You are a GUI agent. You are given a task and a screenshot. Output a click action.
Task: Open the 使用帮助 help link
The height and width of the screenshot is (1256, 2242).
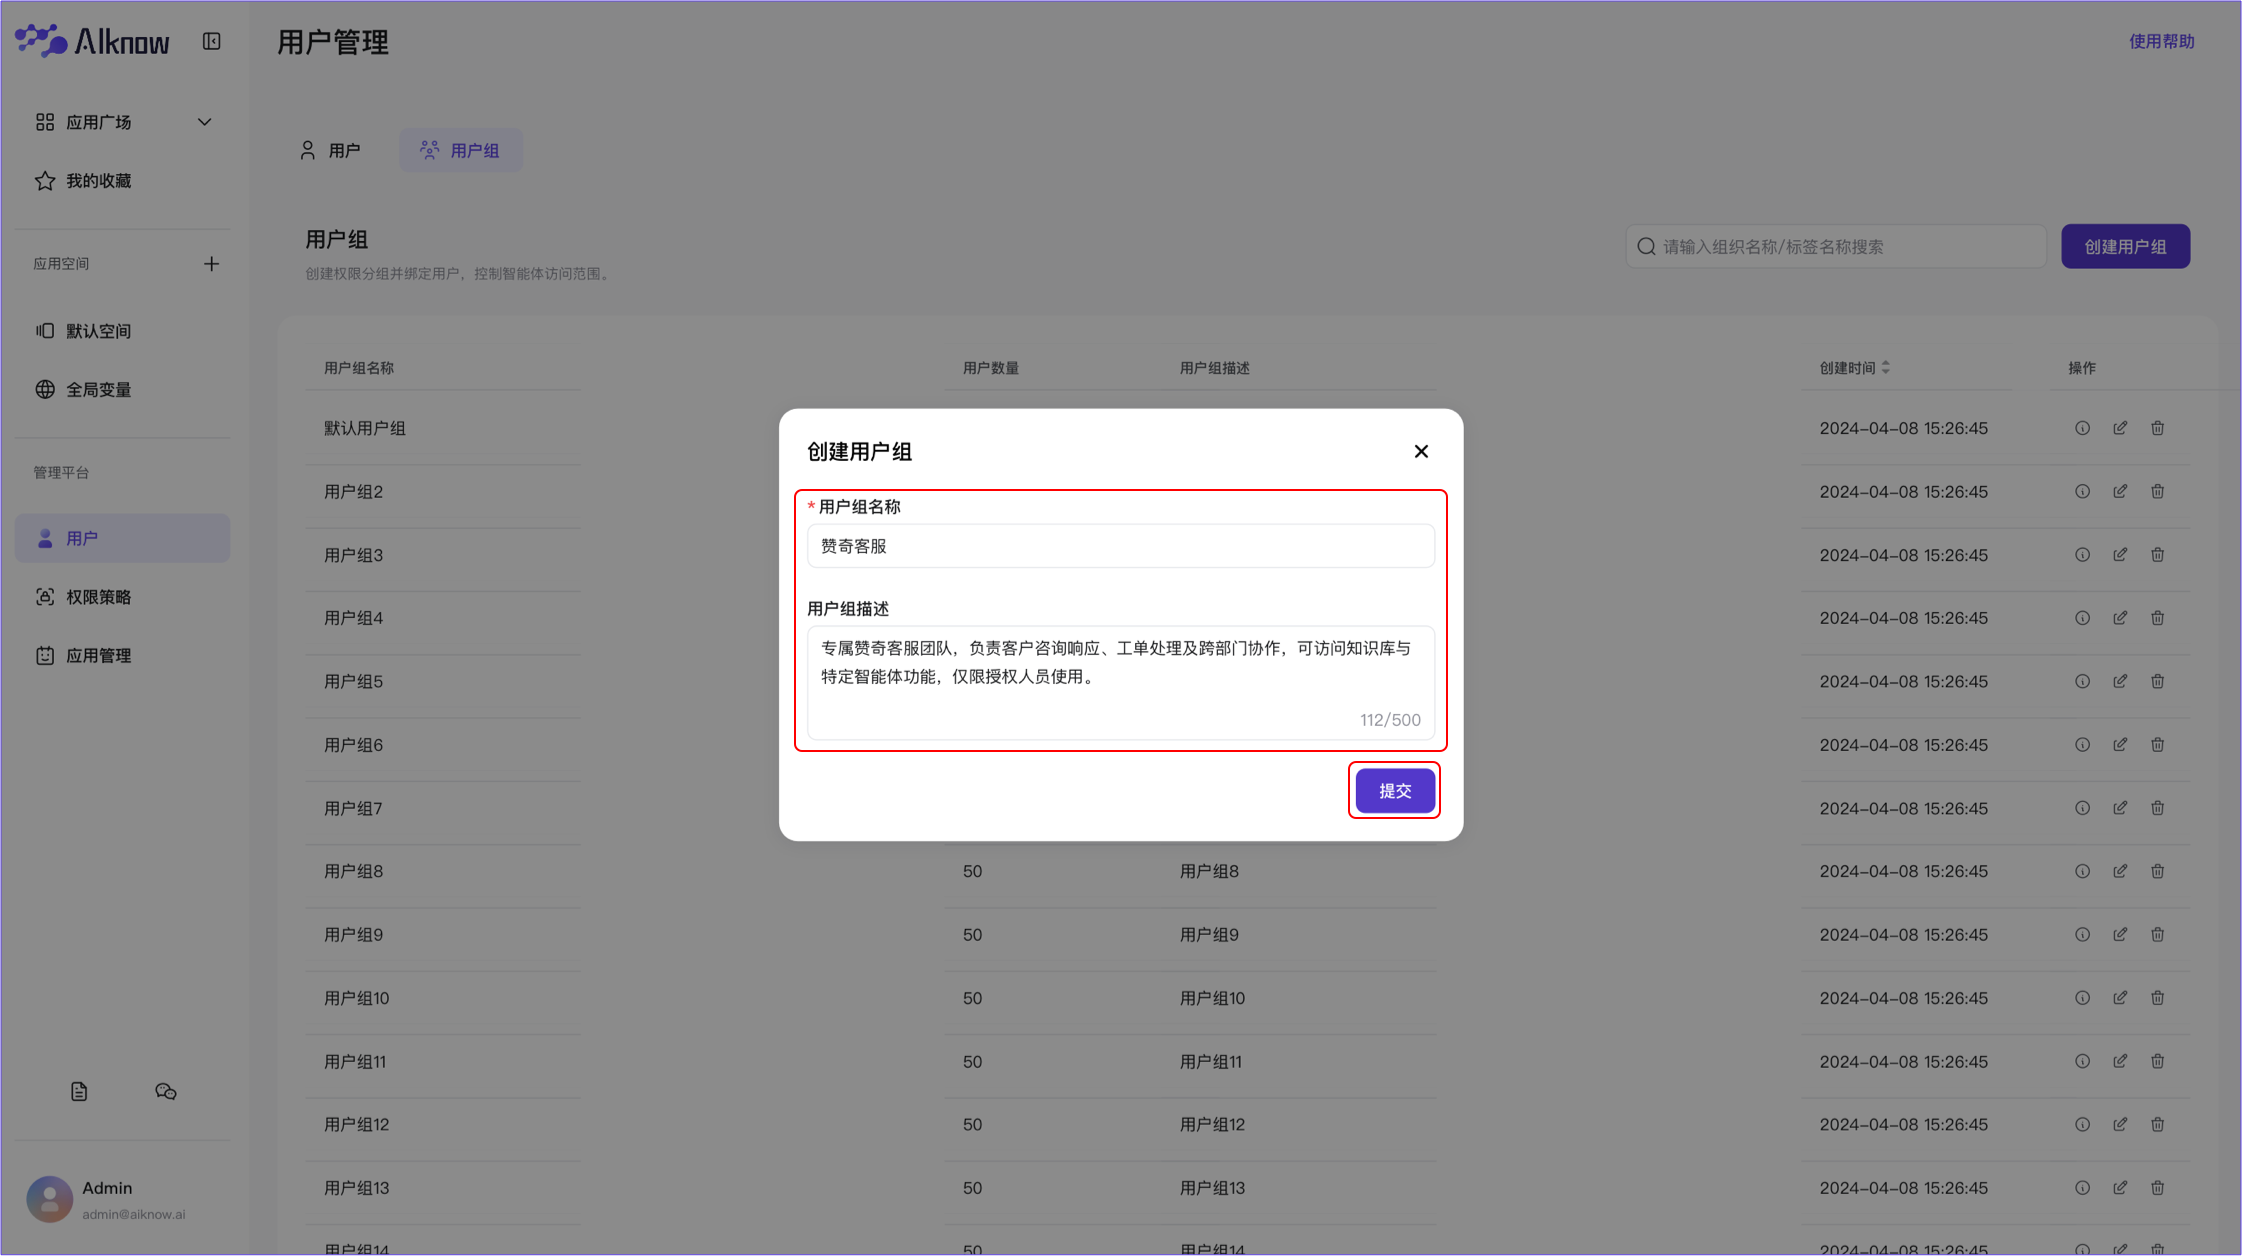[x=2160, y=41]
